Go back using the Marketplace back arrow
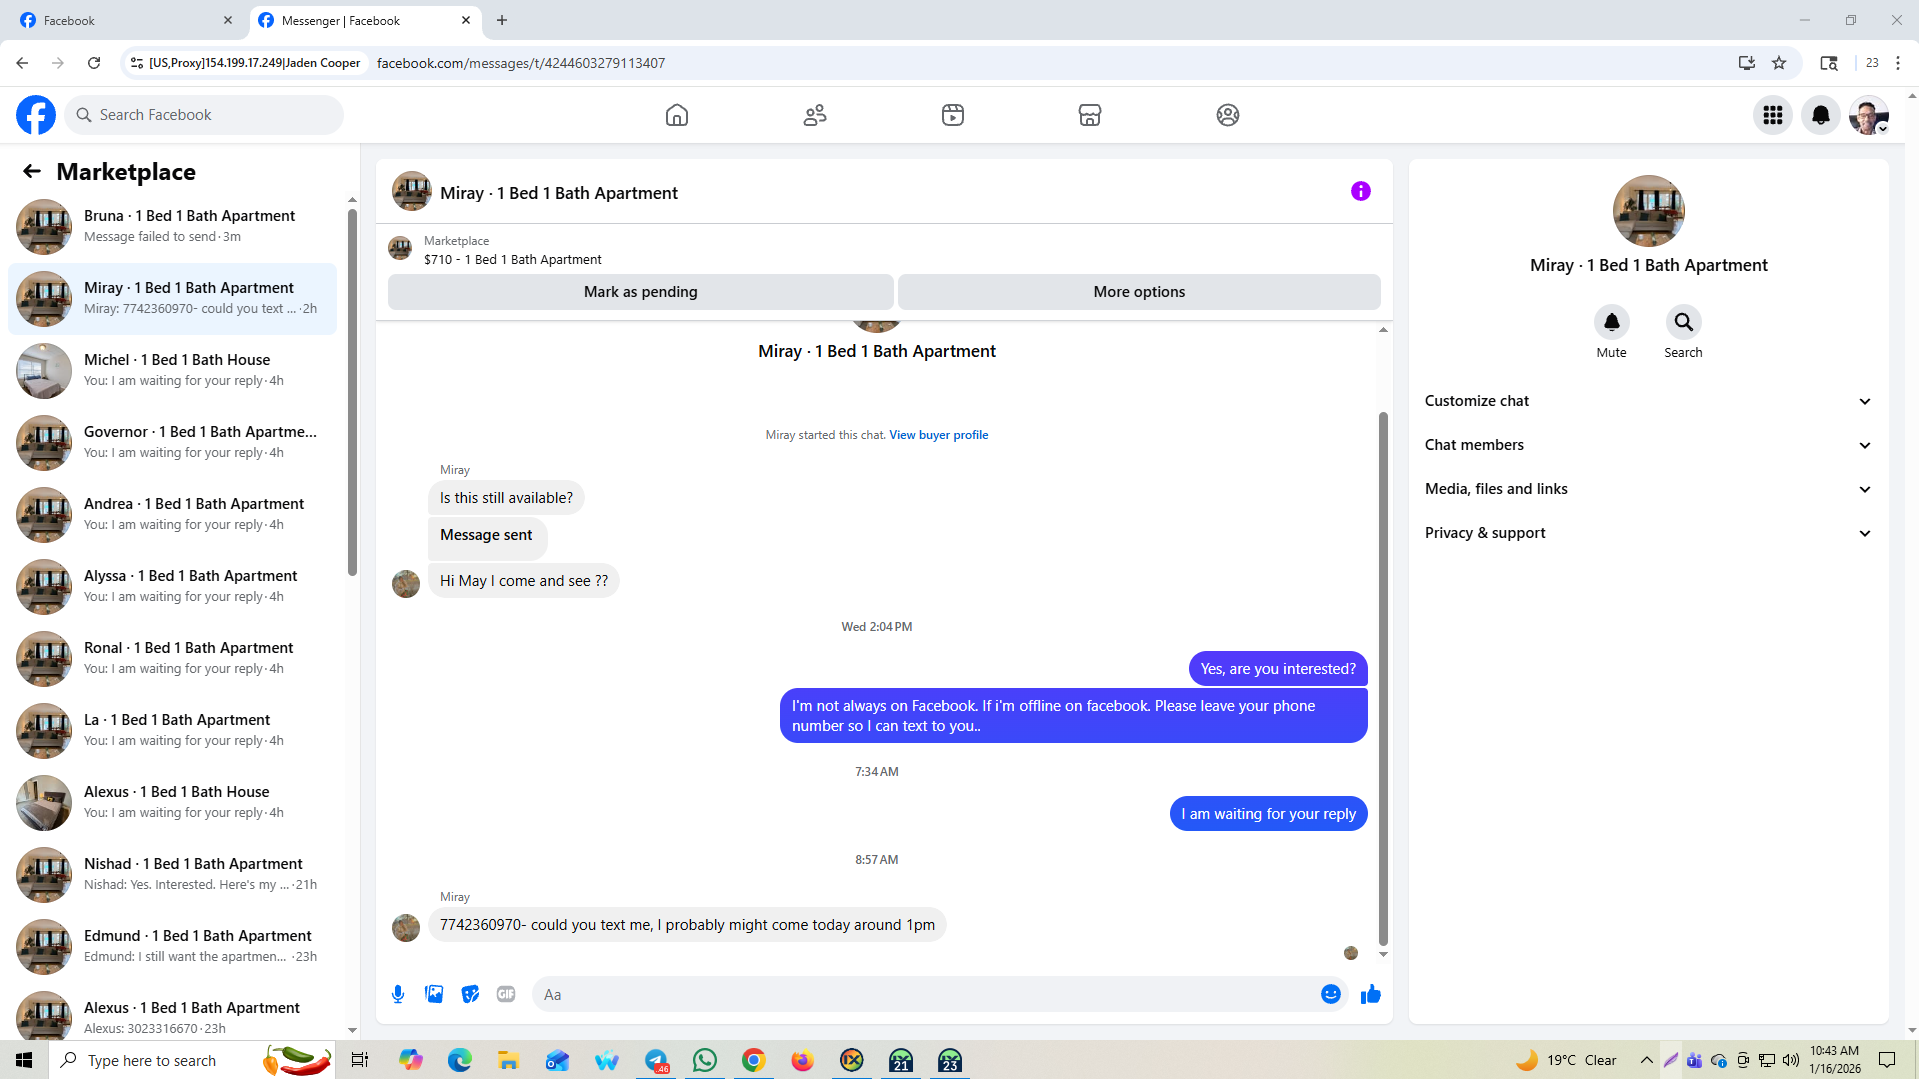 [x=32, y=172]
